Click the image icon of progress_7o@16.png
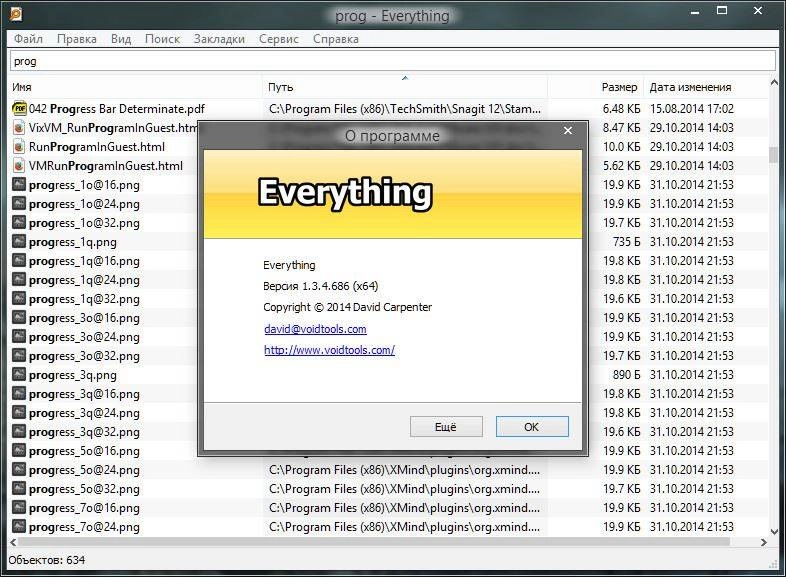 [19, 508]
